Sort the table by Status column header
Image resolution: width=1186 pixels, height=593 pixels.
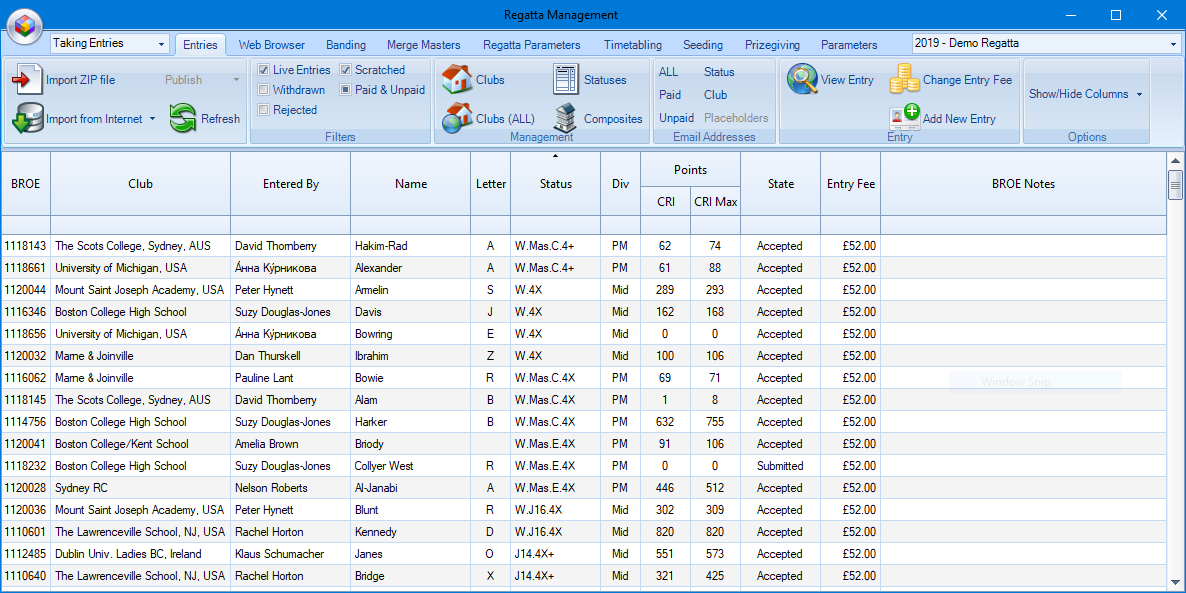click(x=556, y=184)
